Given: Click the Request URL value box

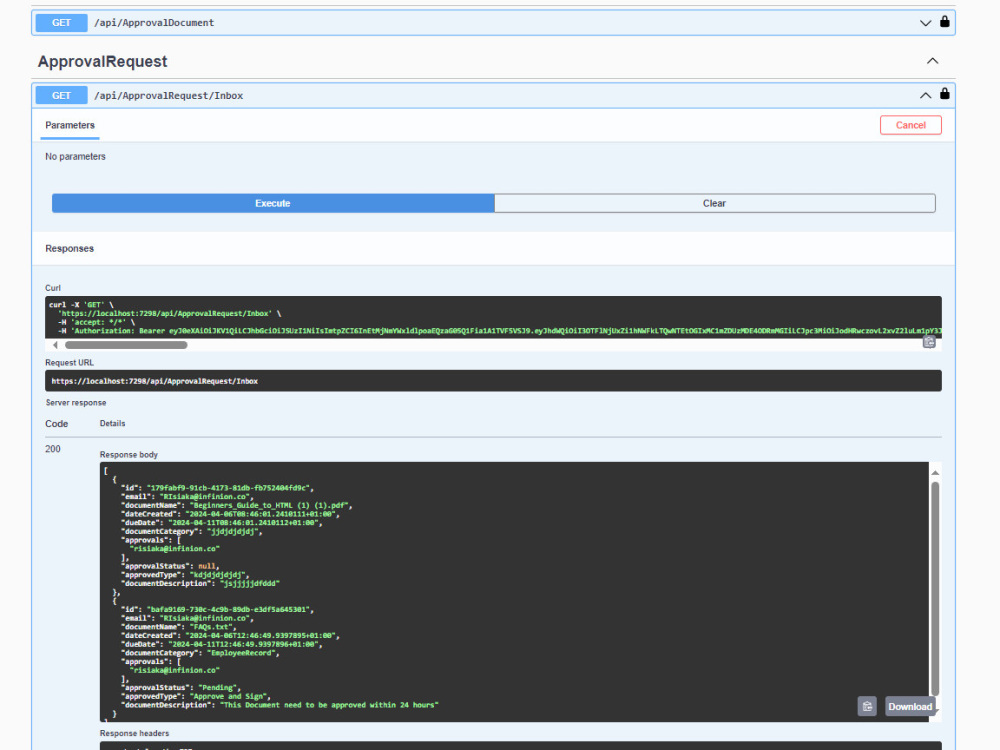Looking at the screenshot, I should pyautogui.click(x=493, y=381).
